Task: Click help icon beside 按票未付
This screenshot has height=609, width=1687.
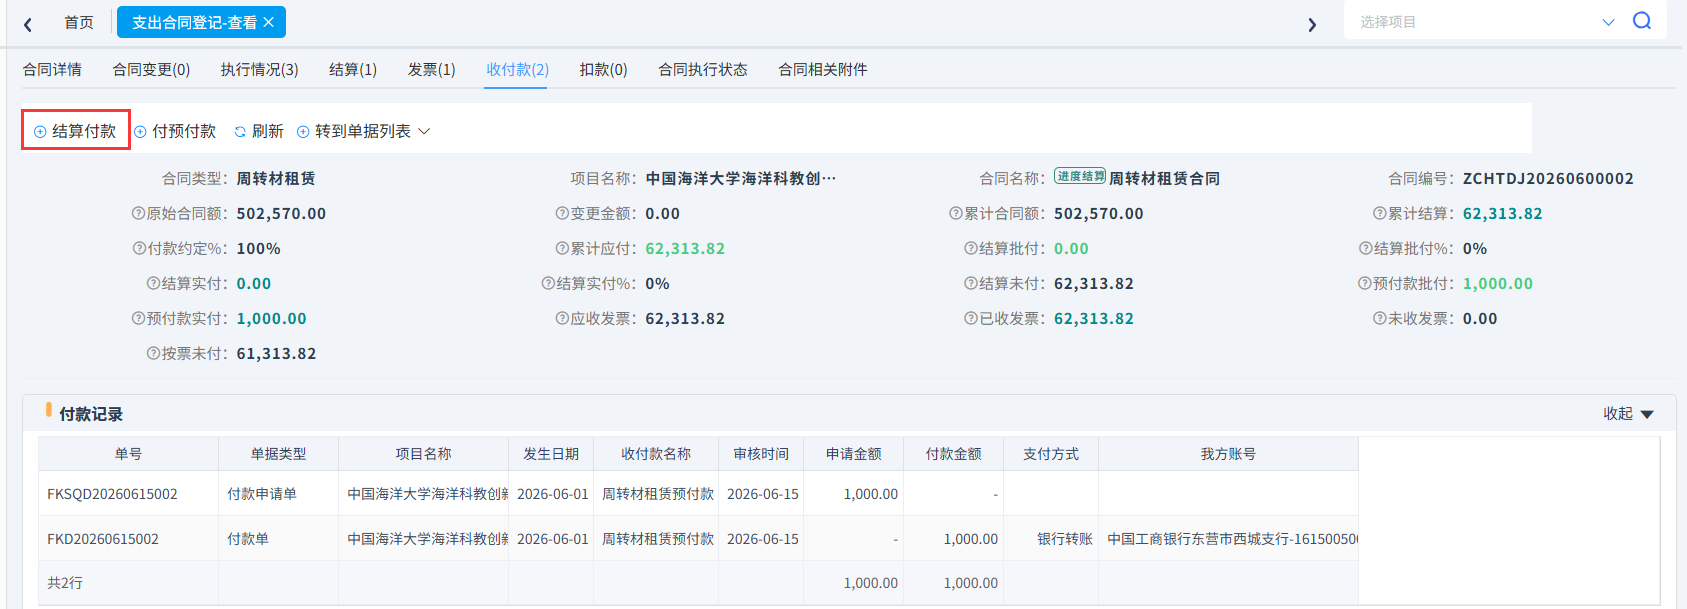Action: coord(153,354)
